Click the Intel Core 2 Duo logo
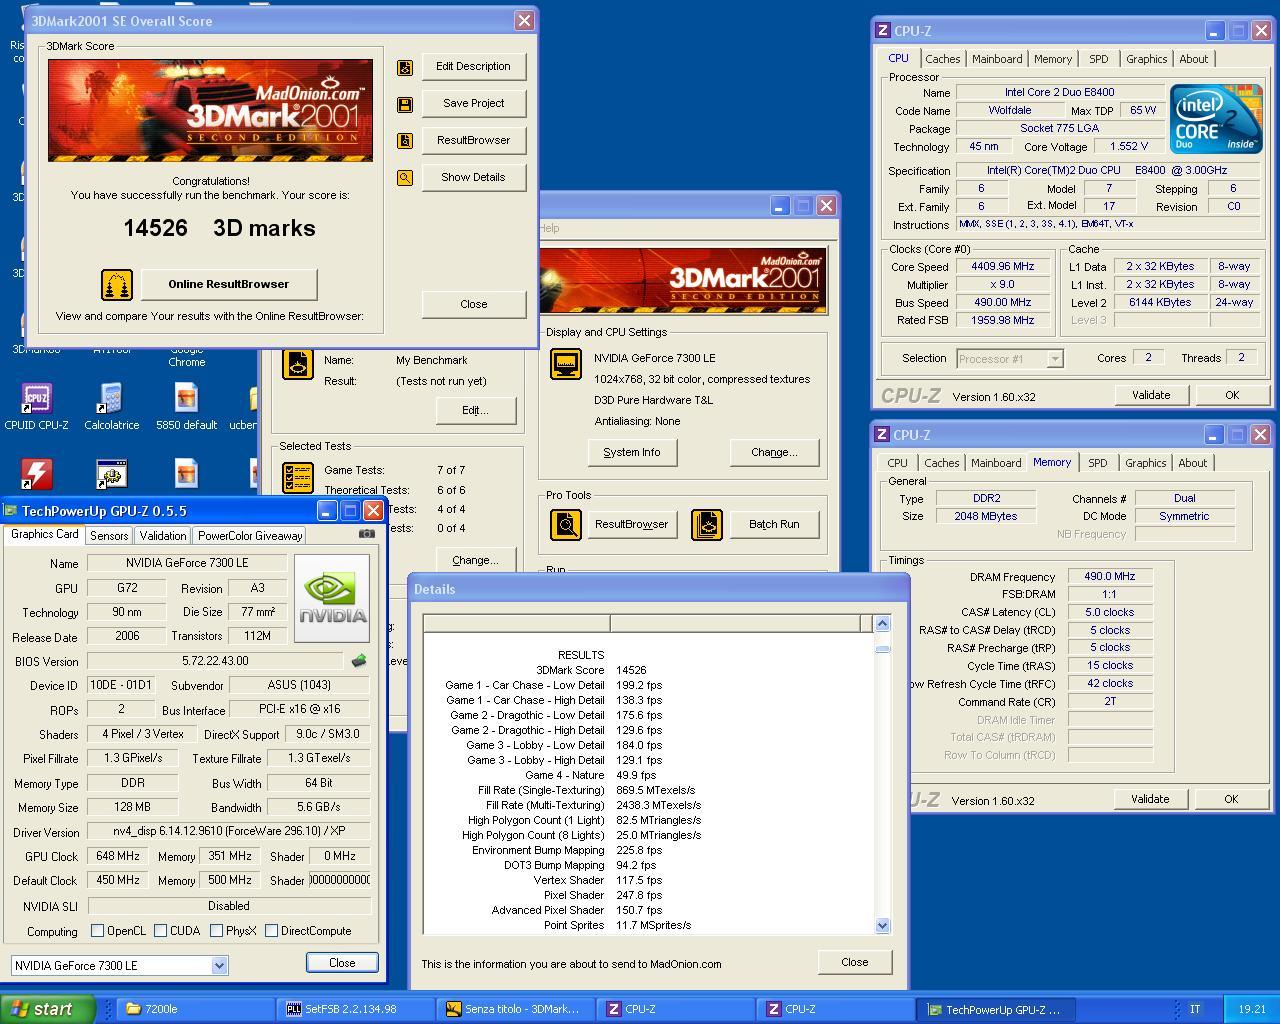 pos(1216,119)
